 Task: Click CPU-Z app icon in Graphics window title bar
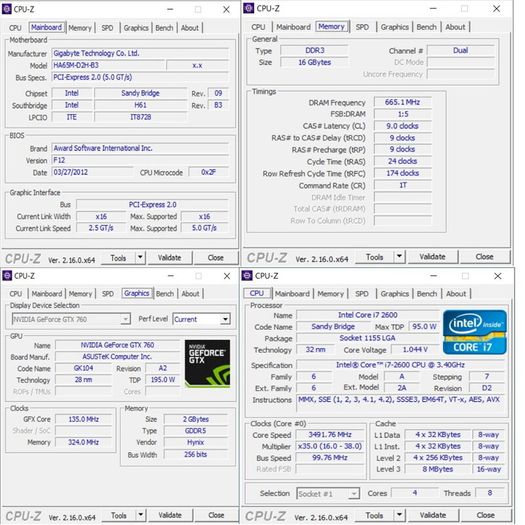click(7, 276)
